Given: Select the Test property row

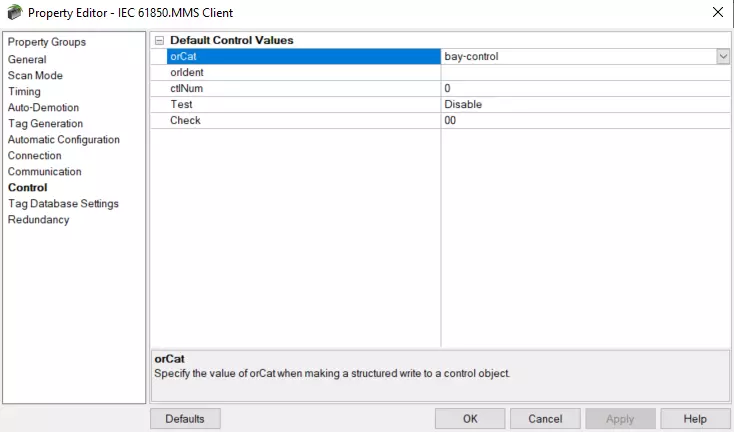Looking at the screenshot, I should 303,104.
